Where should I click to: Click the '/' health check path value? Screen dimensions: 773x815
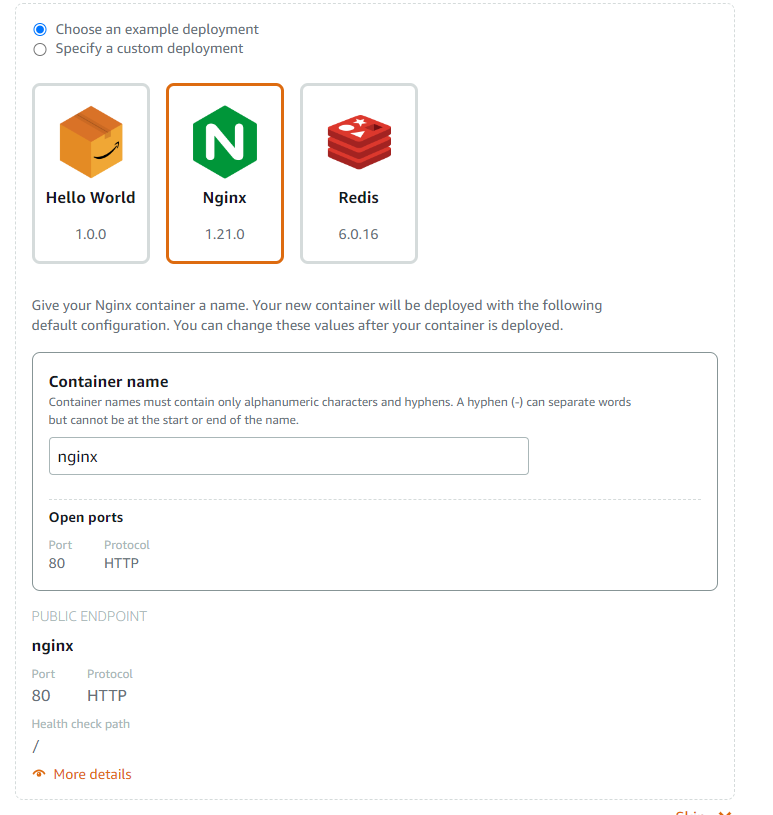(x=35, y=746)
